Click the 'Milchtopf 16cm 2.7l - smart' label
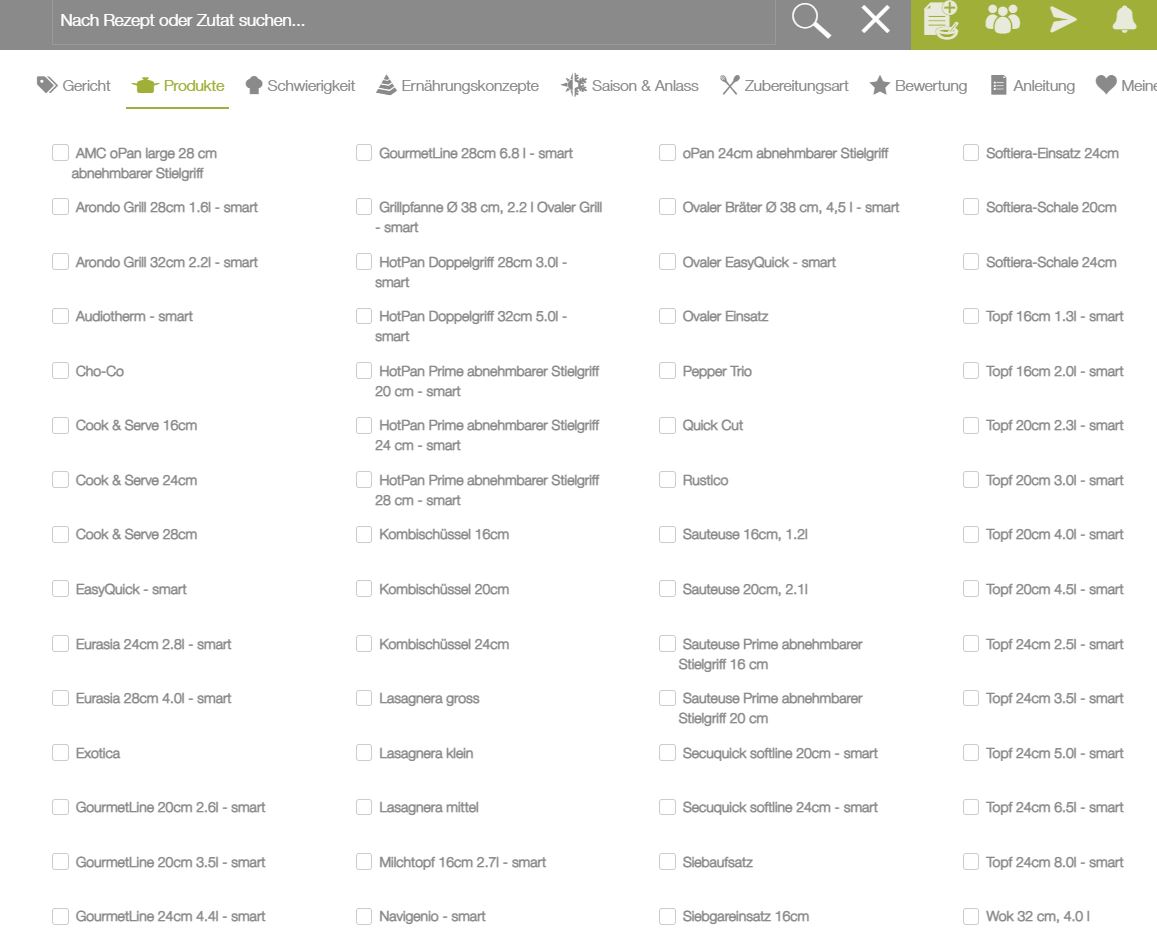This screenshot has width=1157, height=929. coord(463,862)
